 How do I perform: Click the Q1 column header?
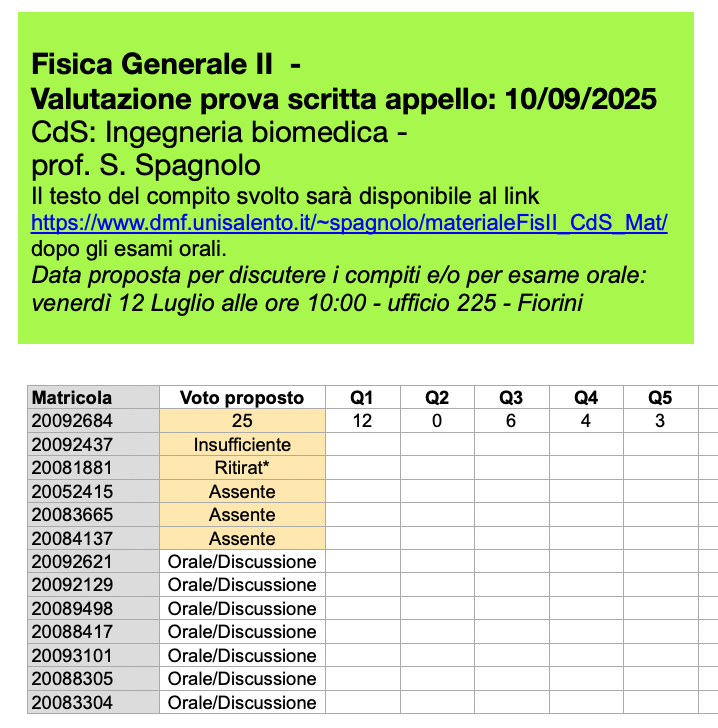(x=362, y=398)
